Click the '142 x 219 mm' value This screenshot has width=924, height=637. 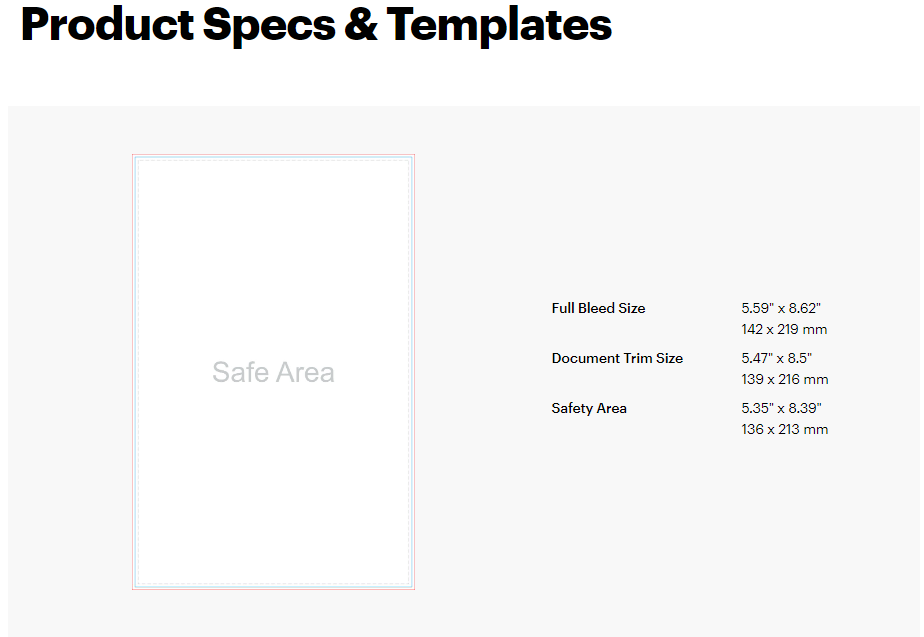[x=784, y=329]
